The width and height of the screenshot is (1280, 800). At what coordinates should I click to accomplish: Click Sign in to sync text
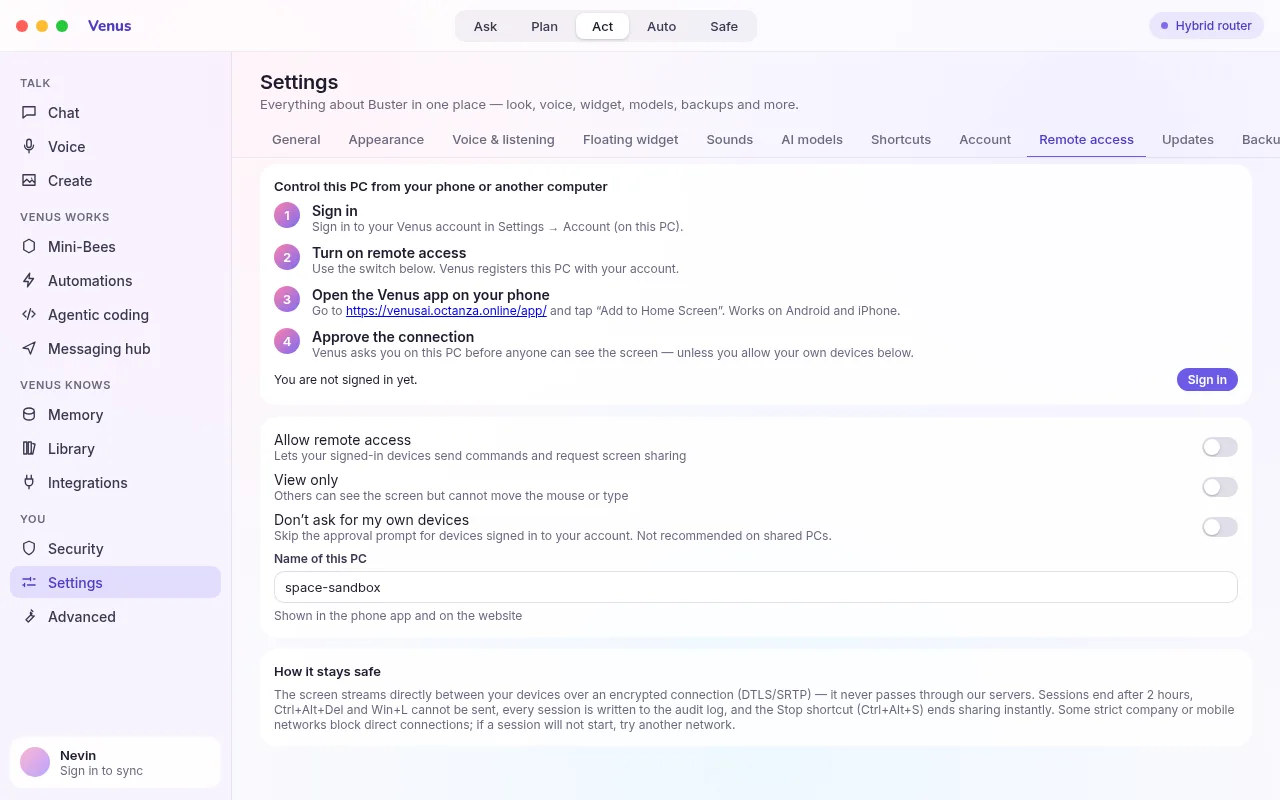(101, 771)
